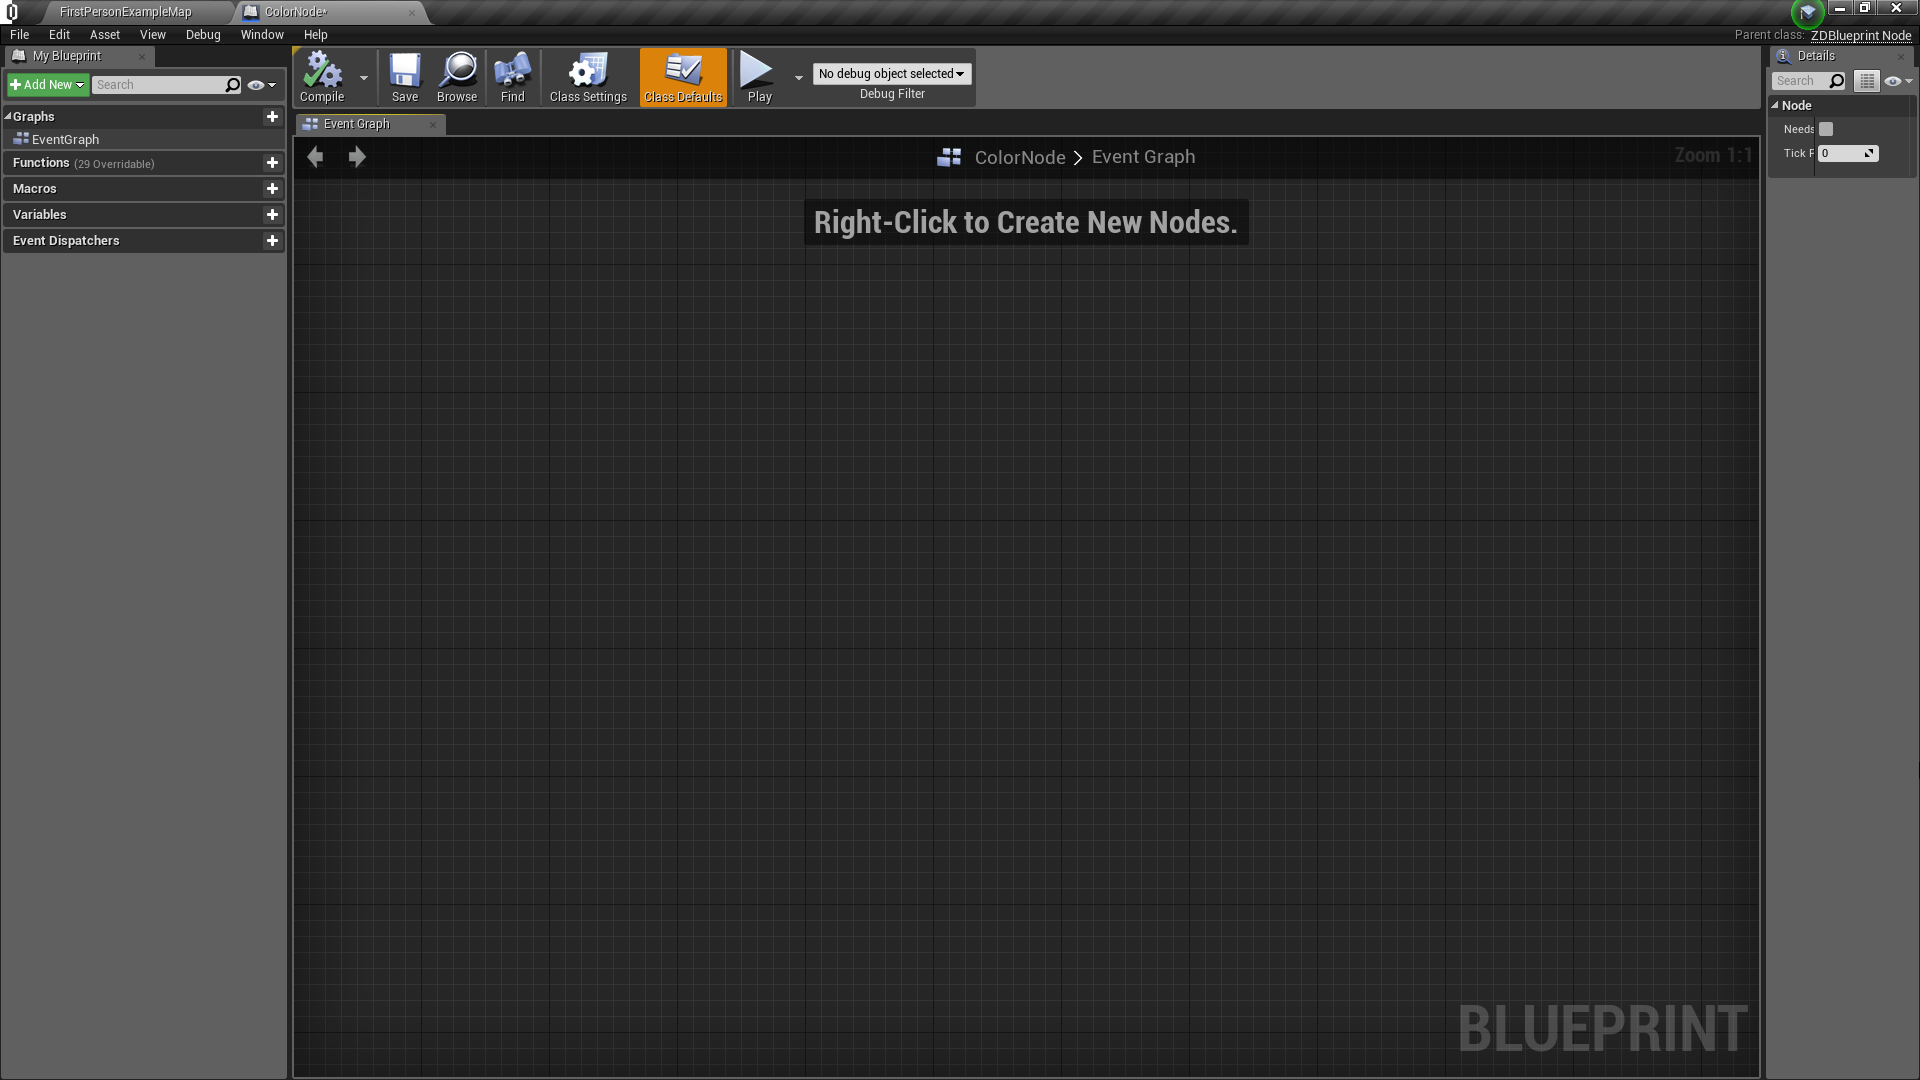Check the Needs checkbox in Details

pos(1826,129)
